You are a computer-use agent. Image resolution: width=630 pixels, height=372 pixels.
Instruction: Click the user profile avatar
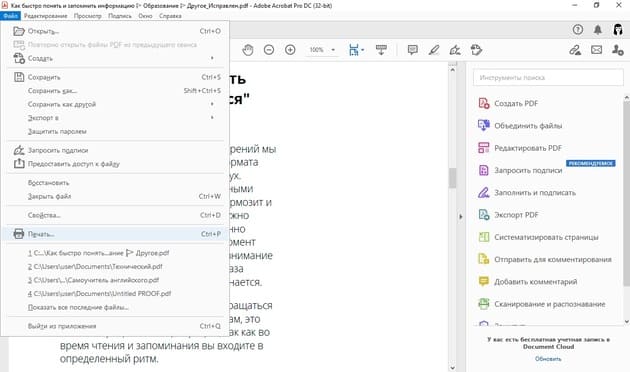(618, 29)
